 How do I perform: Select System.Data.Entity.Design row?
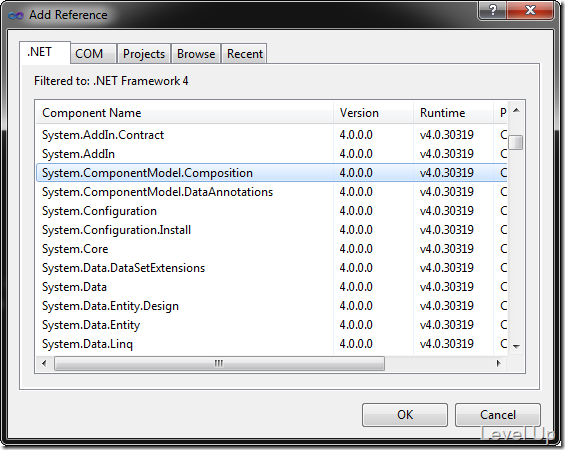click(272, 306)
